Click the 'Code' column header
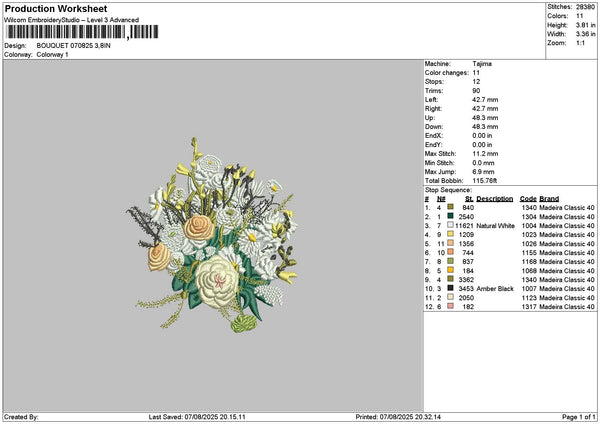 (x=528, y=199)
